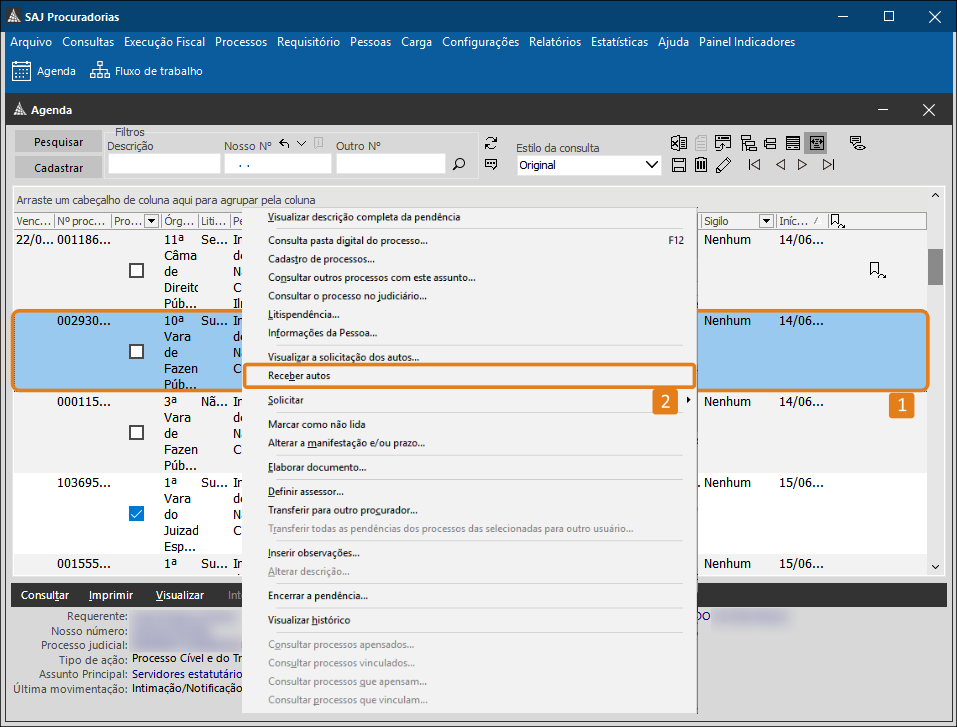Open the Sigilo column filter dropdown

coord(766,221)
